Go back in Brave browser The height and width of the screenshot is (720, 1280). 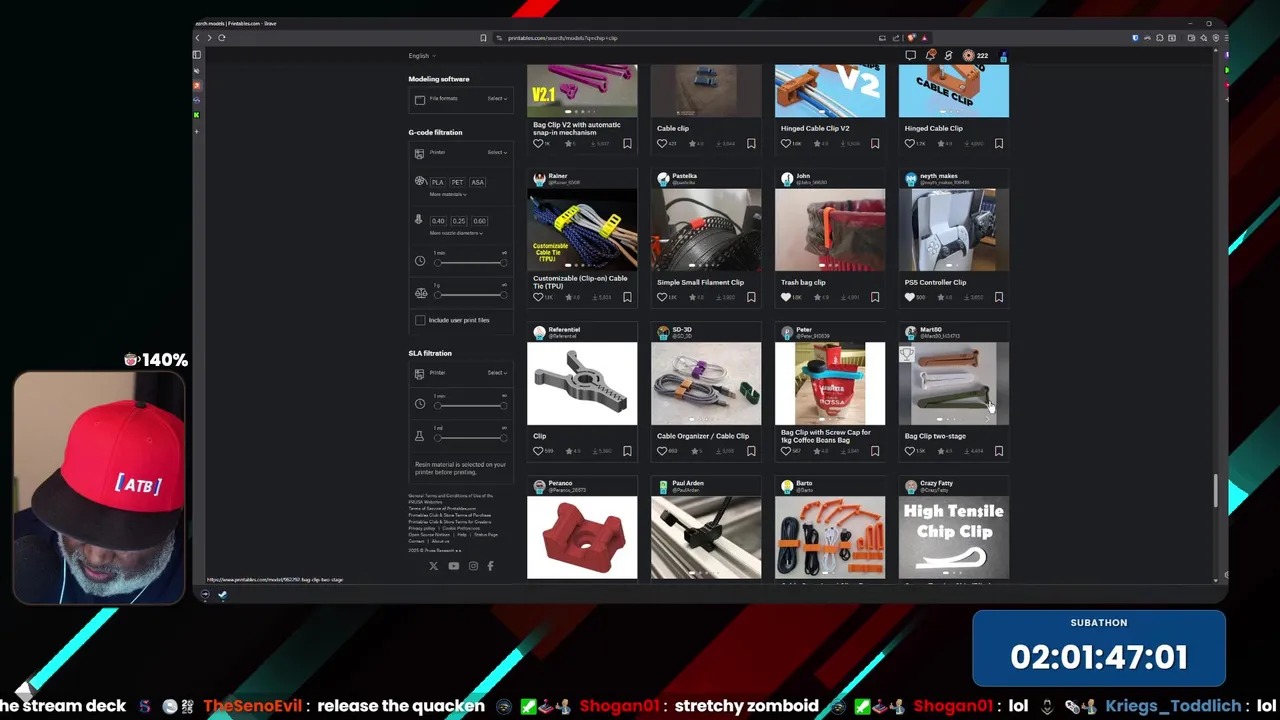pos(198,38)
